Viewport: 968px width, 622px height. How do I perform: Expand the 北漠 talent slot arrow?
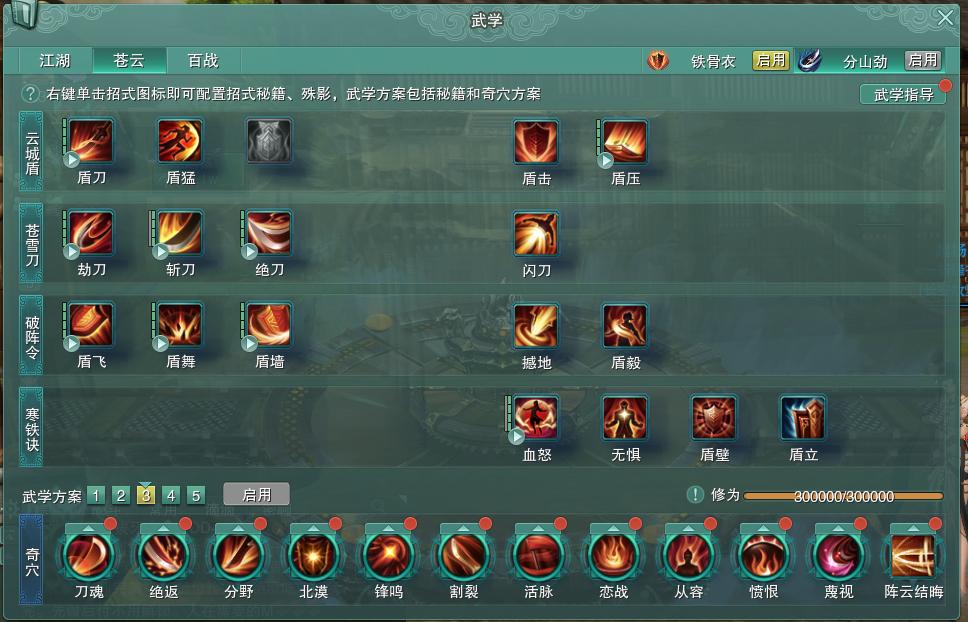(x=313, y=529)
